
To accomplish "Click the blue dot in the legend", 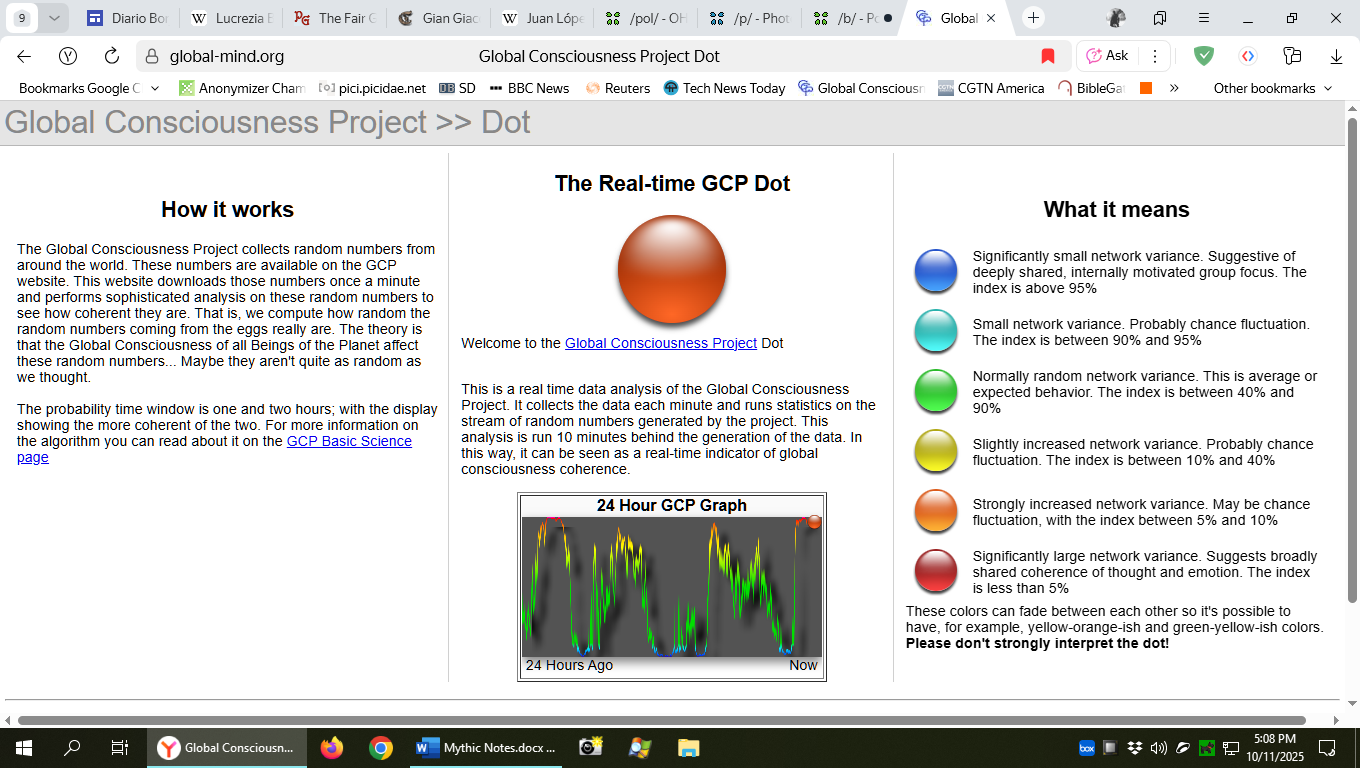I will [x=936, y=271].
